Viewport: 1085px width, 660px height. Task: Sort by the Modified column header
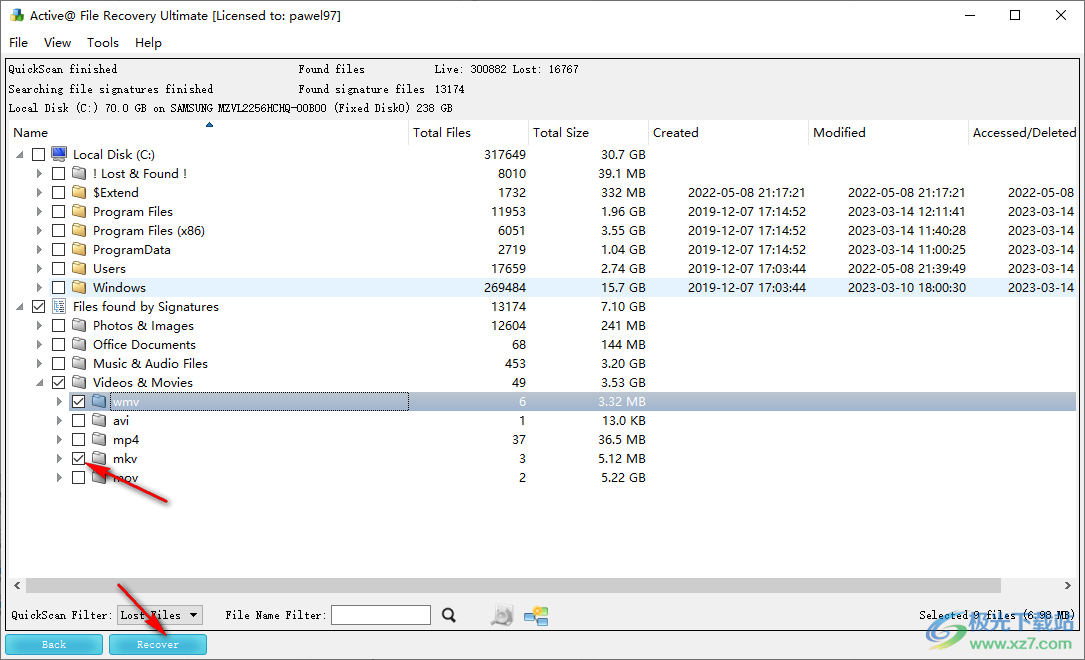[888, 132]
